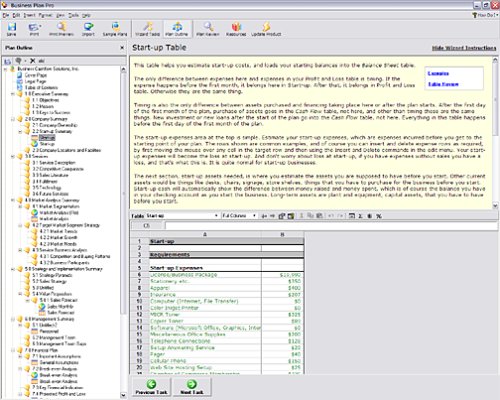Click the green Next Task arrow
500x400 pixels.
[x=192, y=384]
